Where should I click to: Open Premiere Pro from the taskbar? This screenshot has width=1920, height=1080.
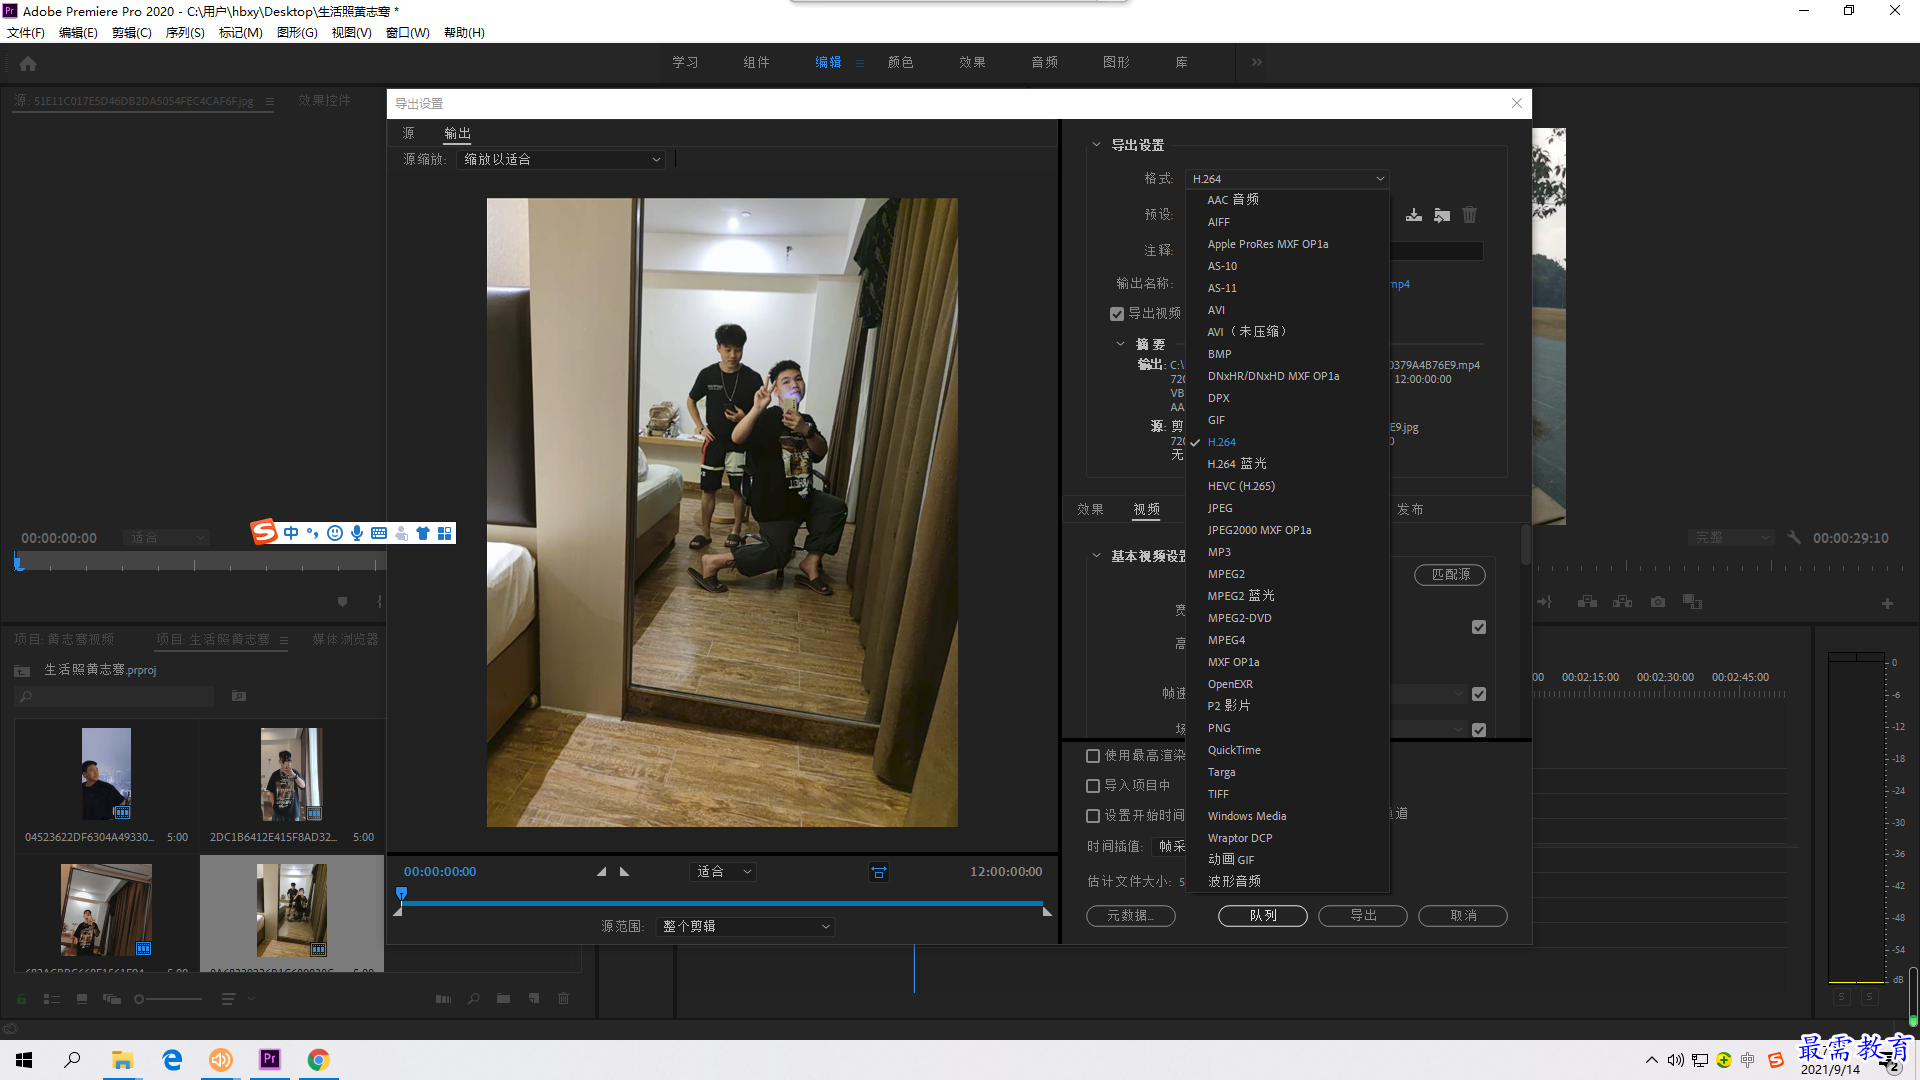point(270,1059)
